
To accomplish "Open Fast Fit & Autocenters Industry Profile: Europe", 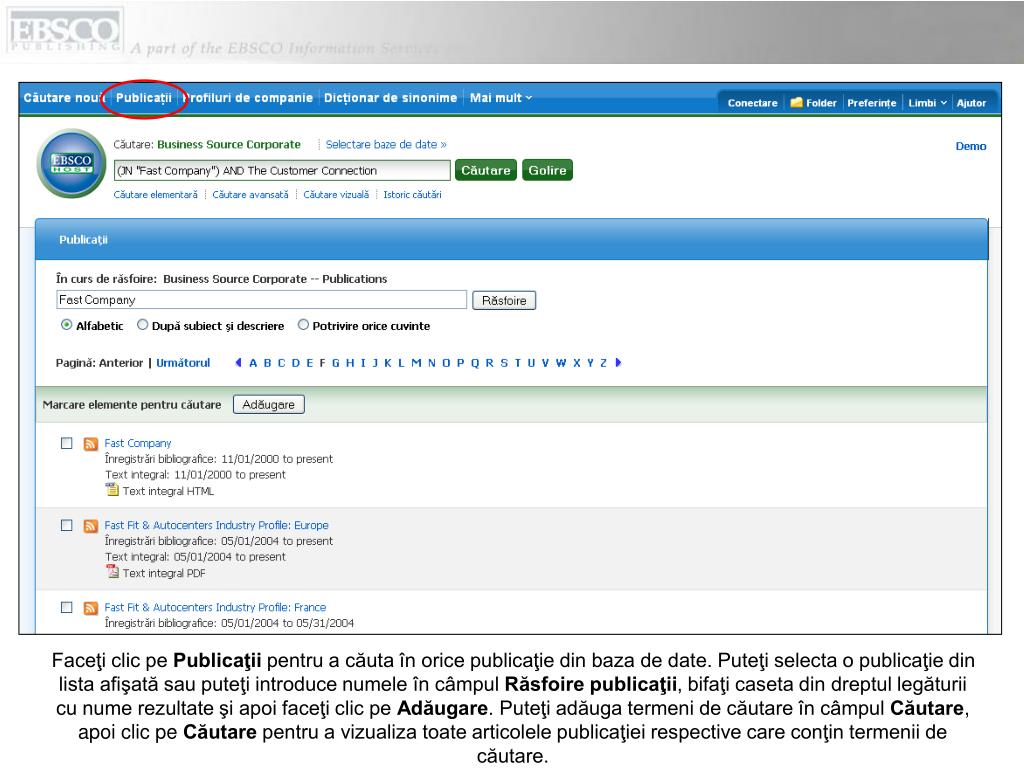I will click(x=216, y=525).
